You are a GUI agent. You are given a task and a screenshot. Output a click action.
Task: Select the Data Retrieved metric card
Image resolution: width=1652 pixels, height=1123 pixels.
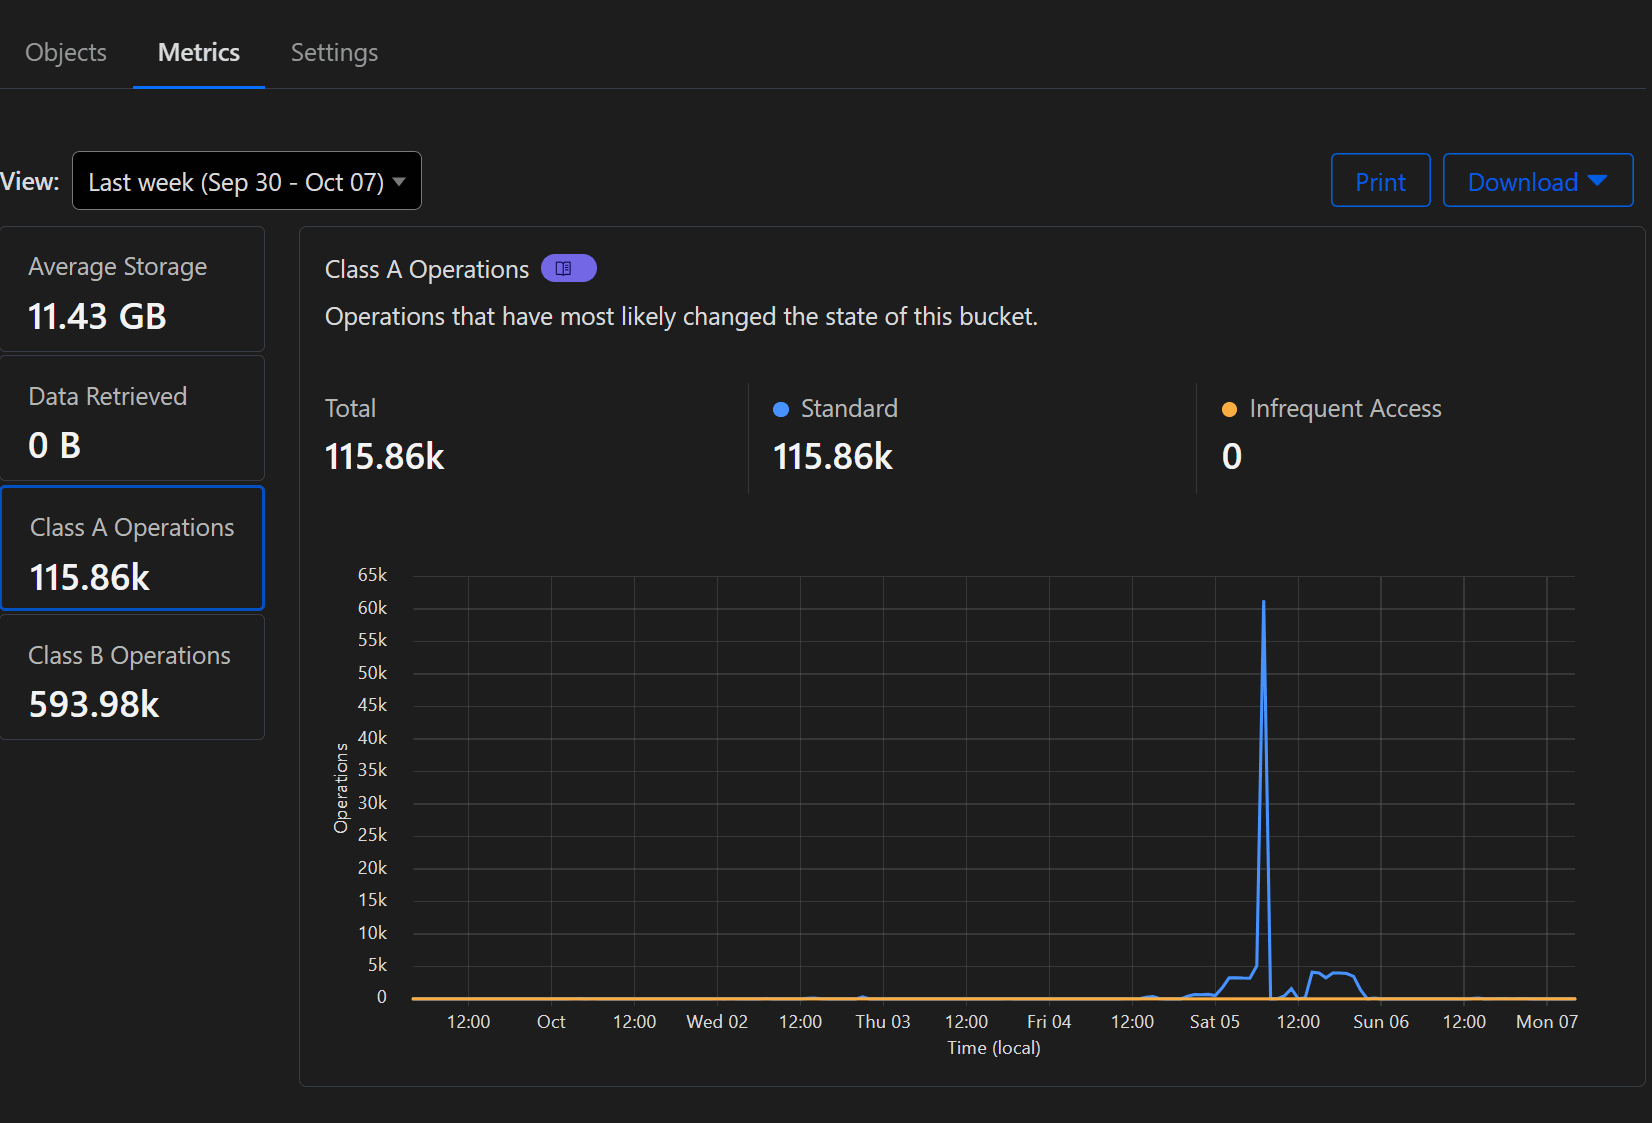(x=132, y=419)
